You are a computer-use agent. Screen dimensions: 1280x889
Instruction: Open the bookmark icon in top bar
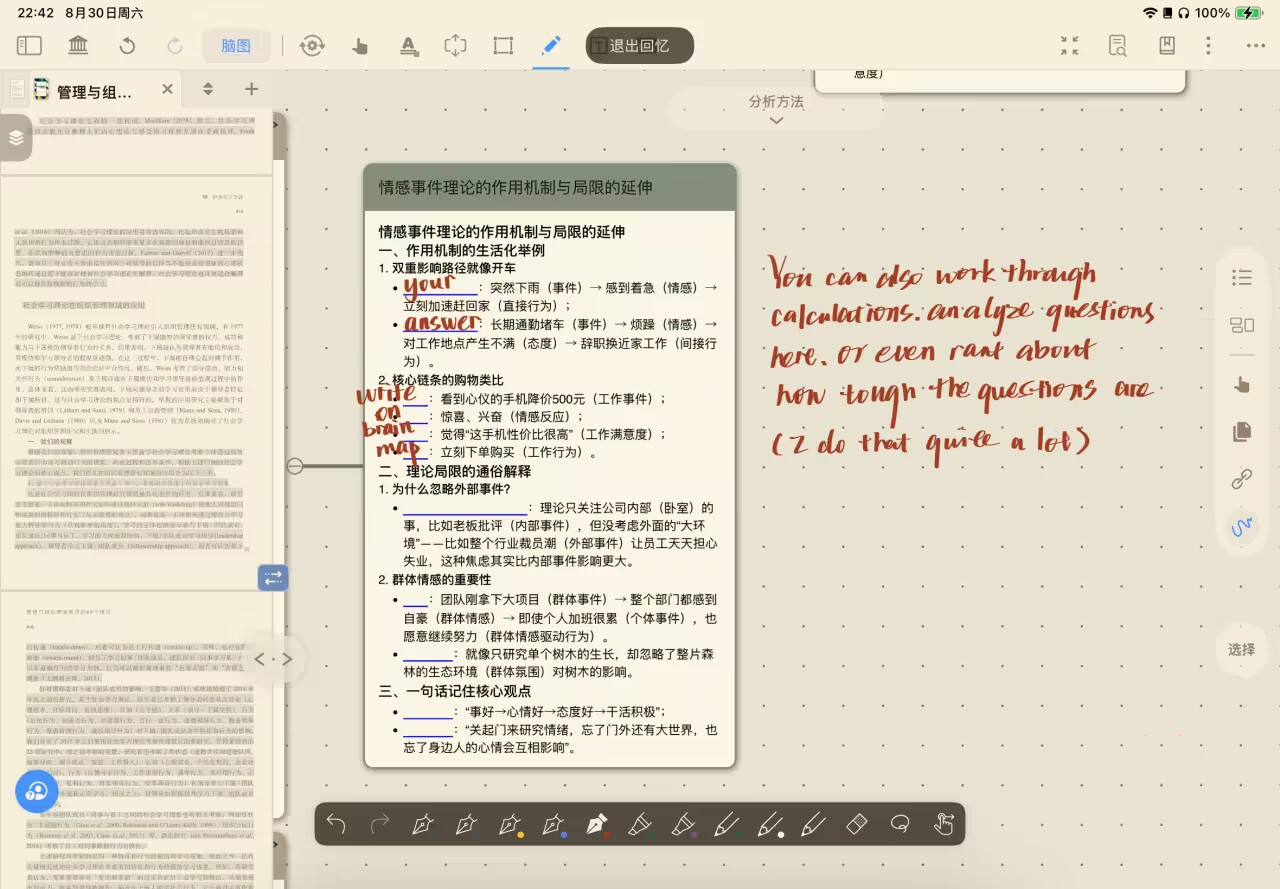pos(1166,45)
